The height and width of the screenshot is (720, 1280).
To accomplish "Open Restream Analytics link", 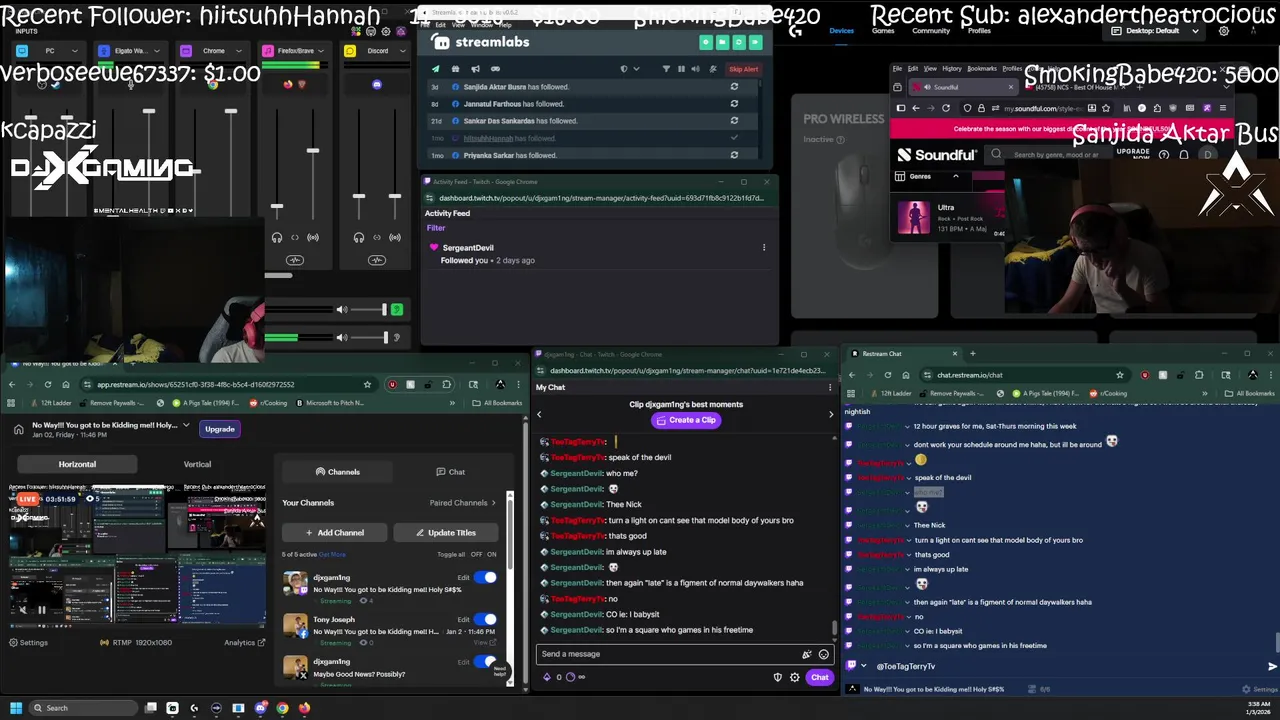I will 244,643.
